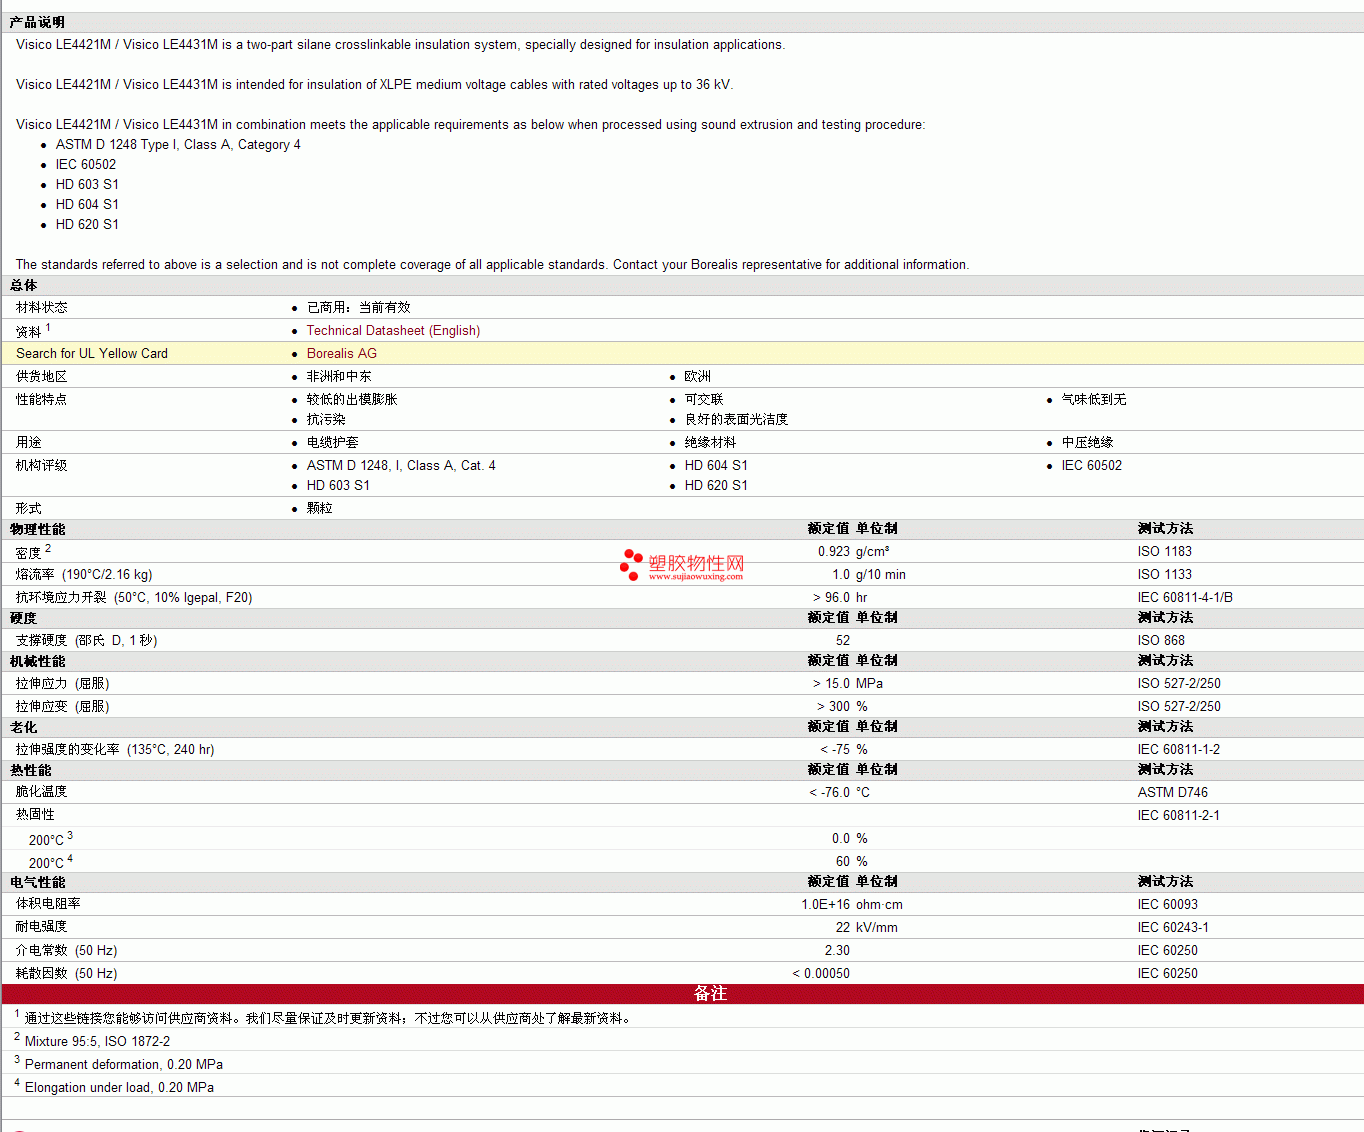The width and height of the screenshot is (1364, 1132).
Task: Open the Borealis AG UL Yellow Card link
Action: coord(342,354)
